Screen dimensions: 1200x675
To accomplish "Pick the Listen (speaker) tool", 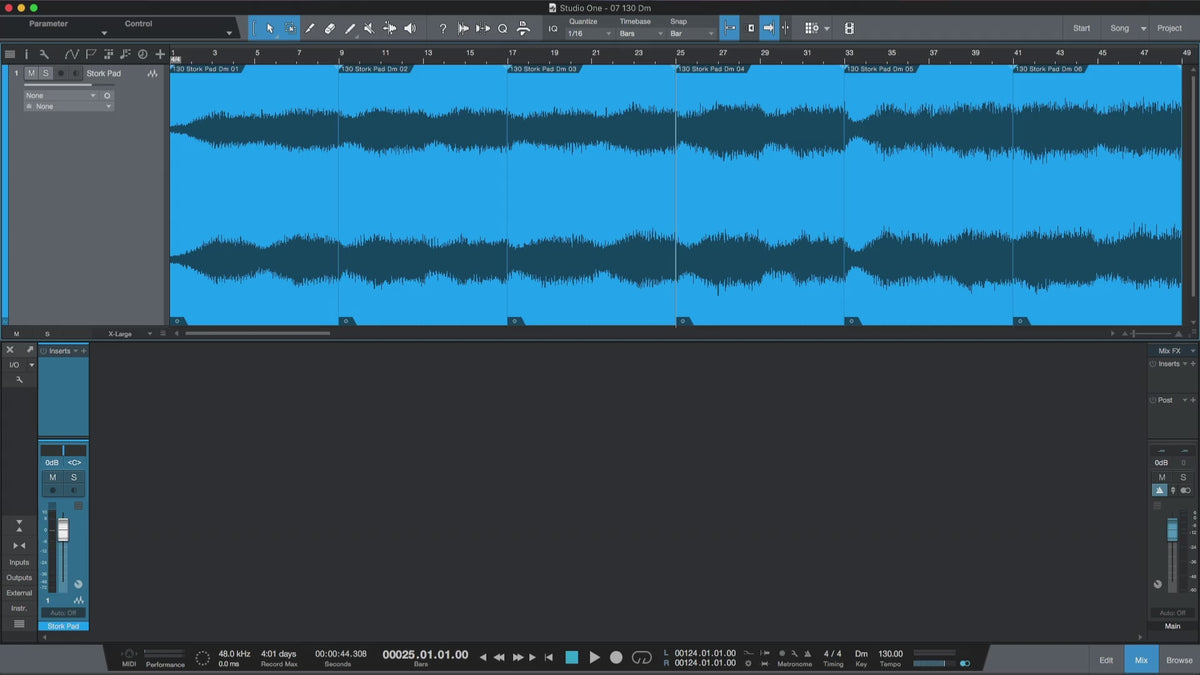I will click(409, 29).
